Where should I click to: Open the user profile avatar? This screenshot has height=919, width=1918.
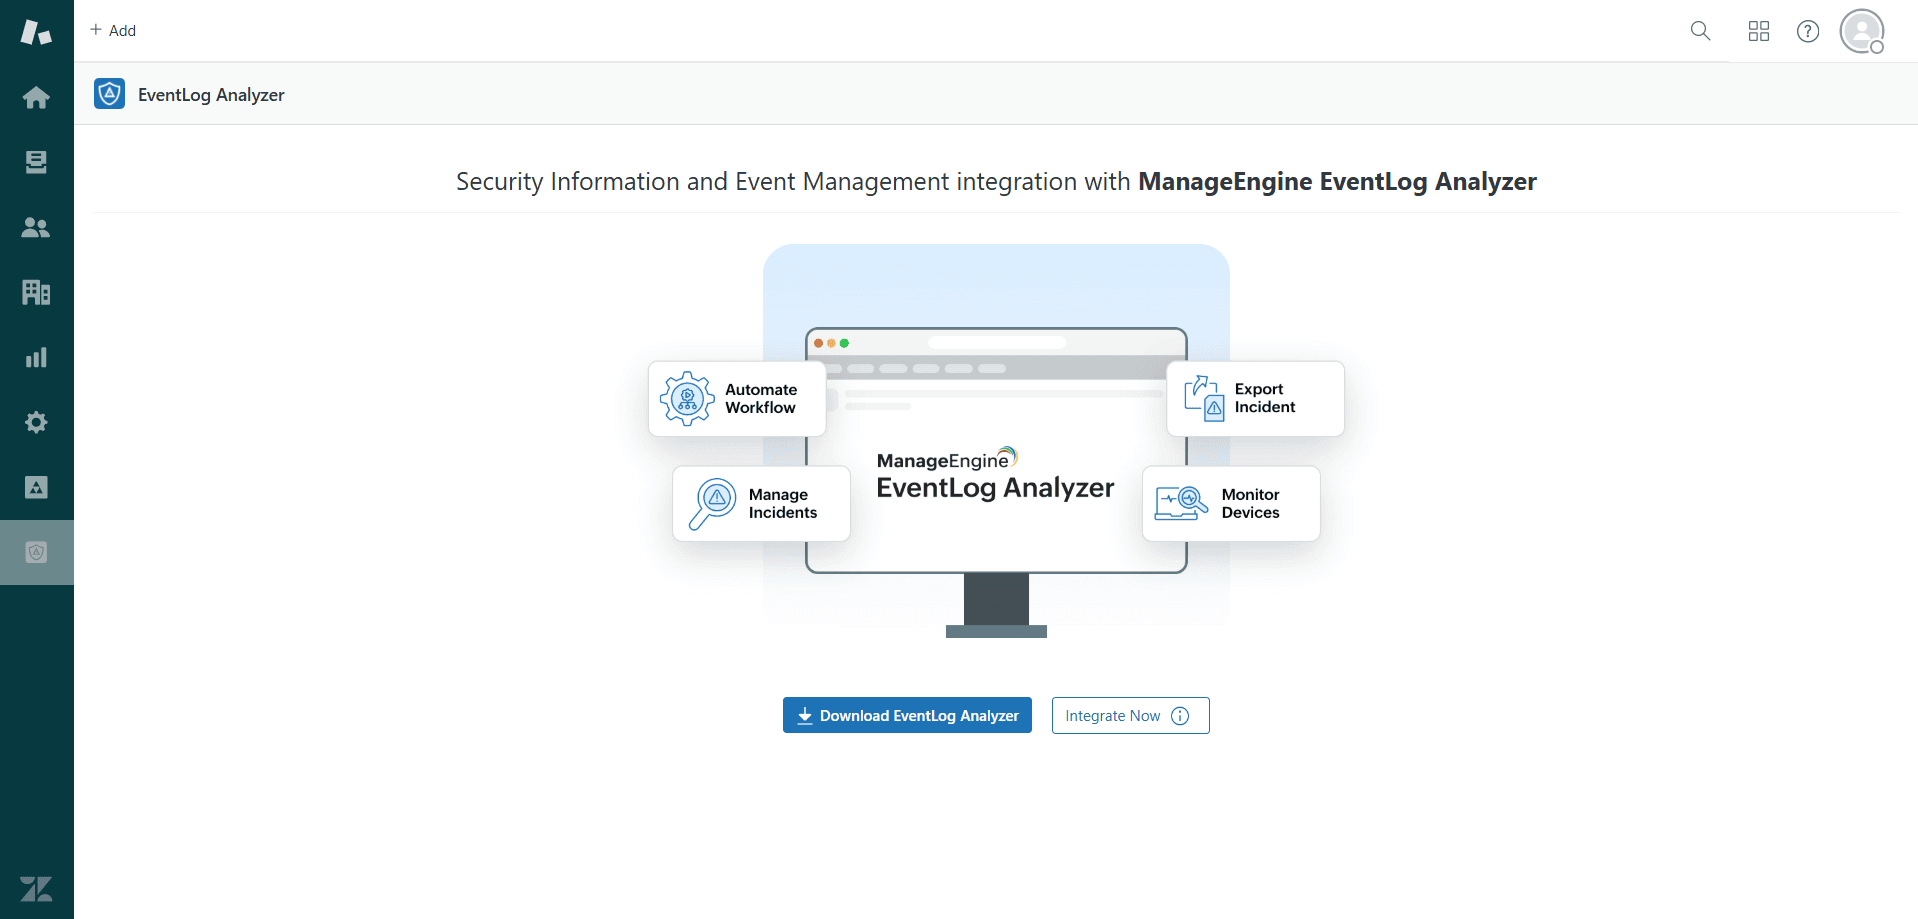click(x=1861, y=31)
